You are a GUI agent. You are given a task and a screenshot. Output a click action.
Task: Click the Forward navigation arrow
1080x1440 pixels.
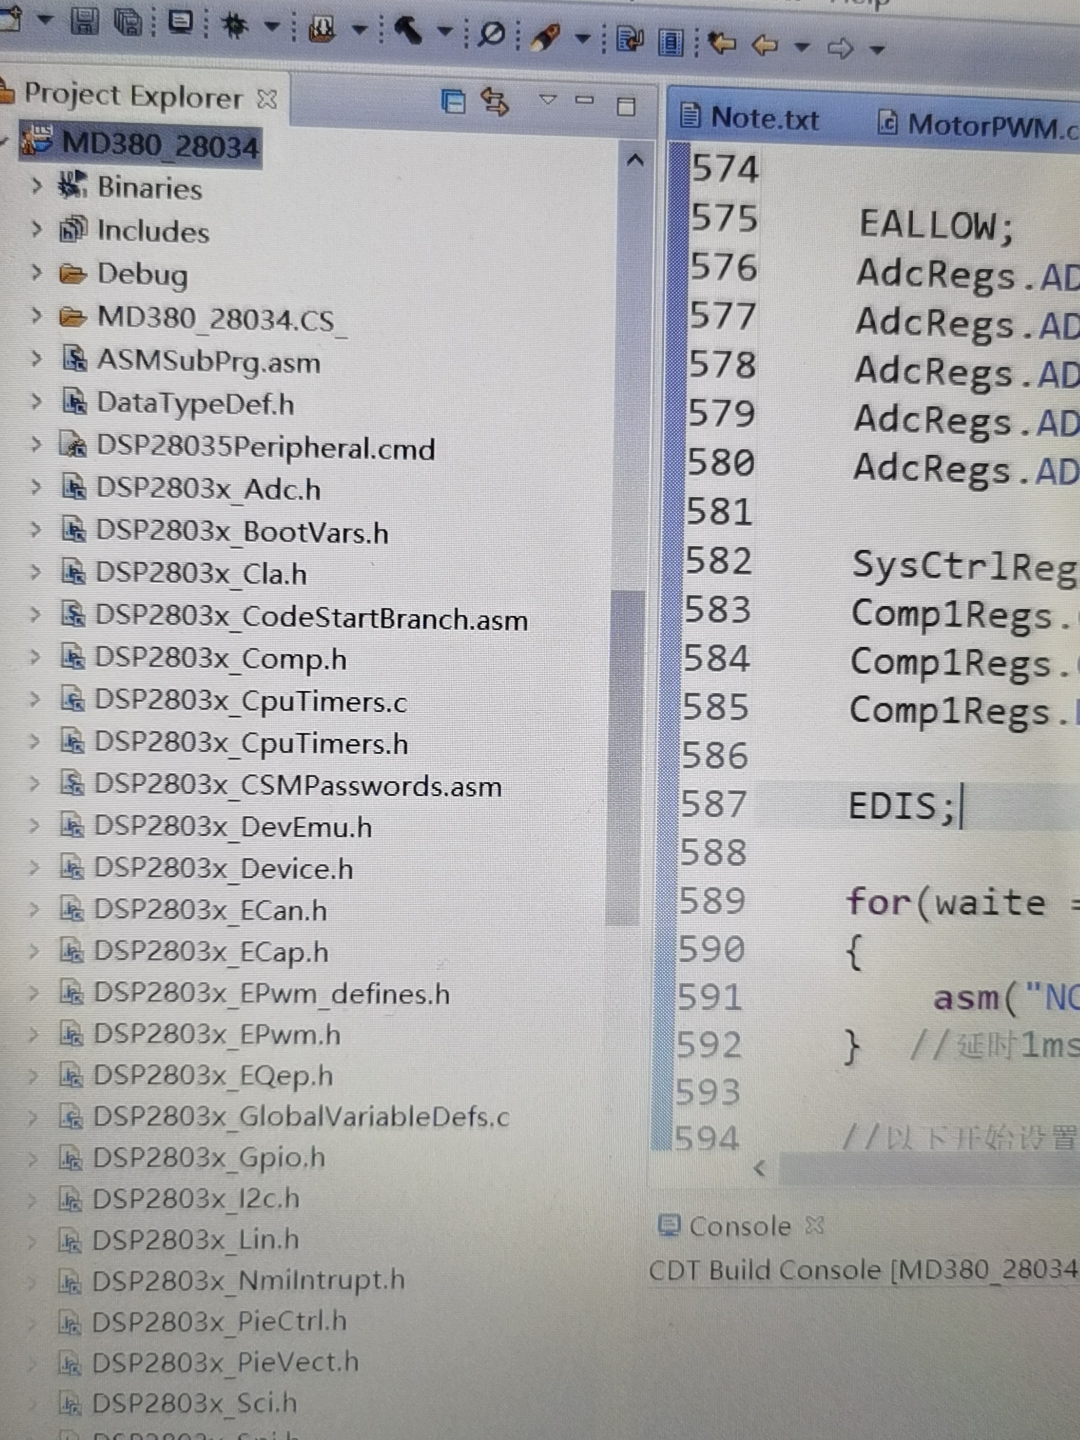pyautogui.click(x=840, y=47)
